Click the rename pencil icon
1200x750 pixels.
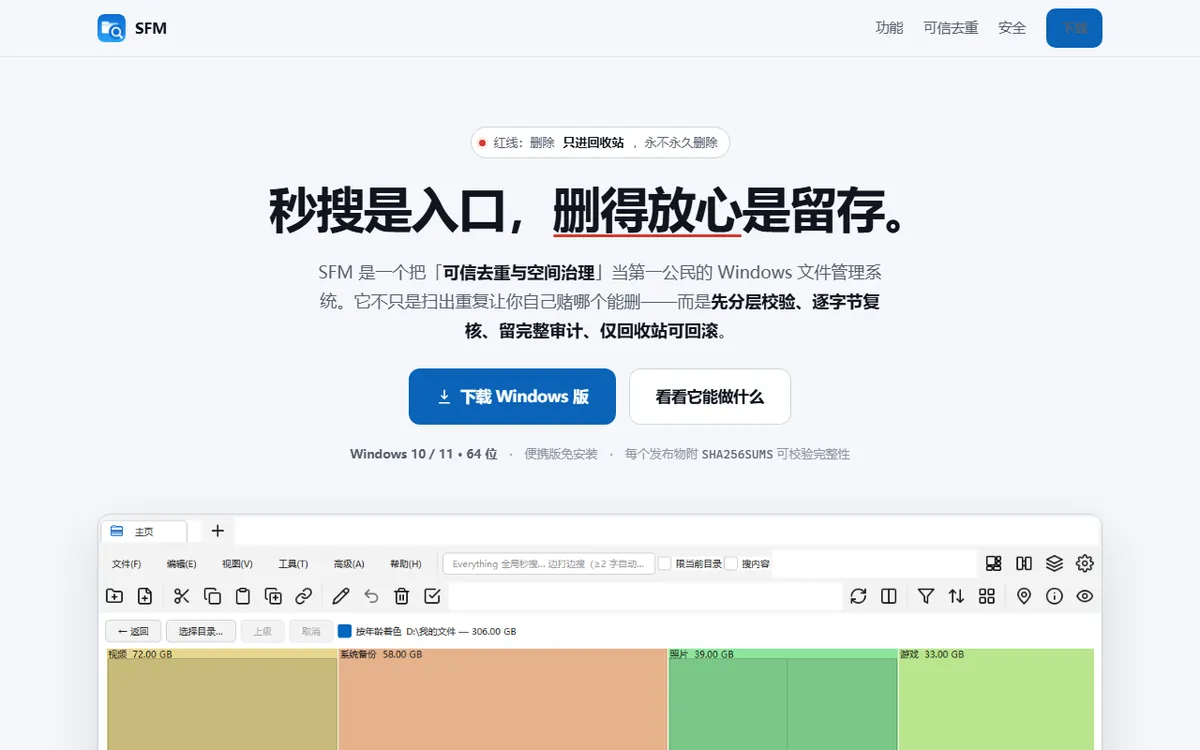point(341,596)
